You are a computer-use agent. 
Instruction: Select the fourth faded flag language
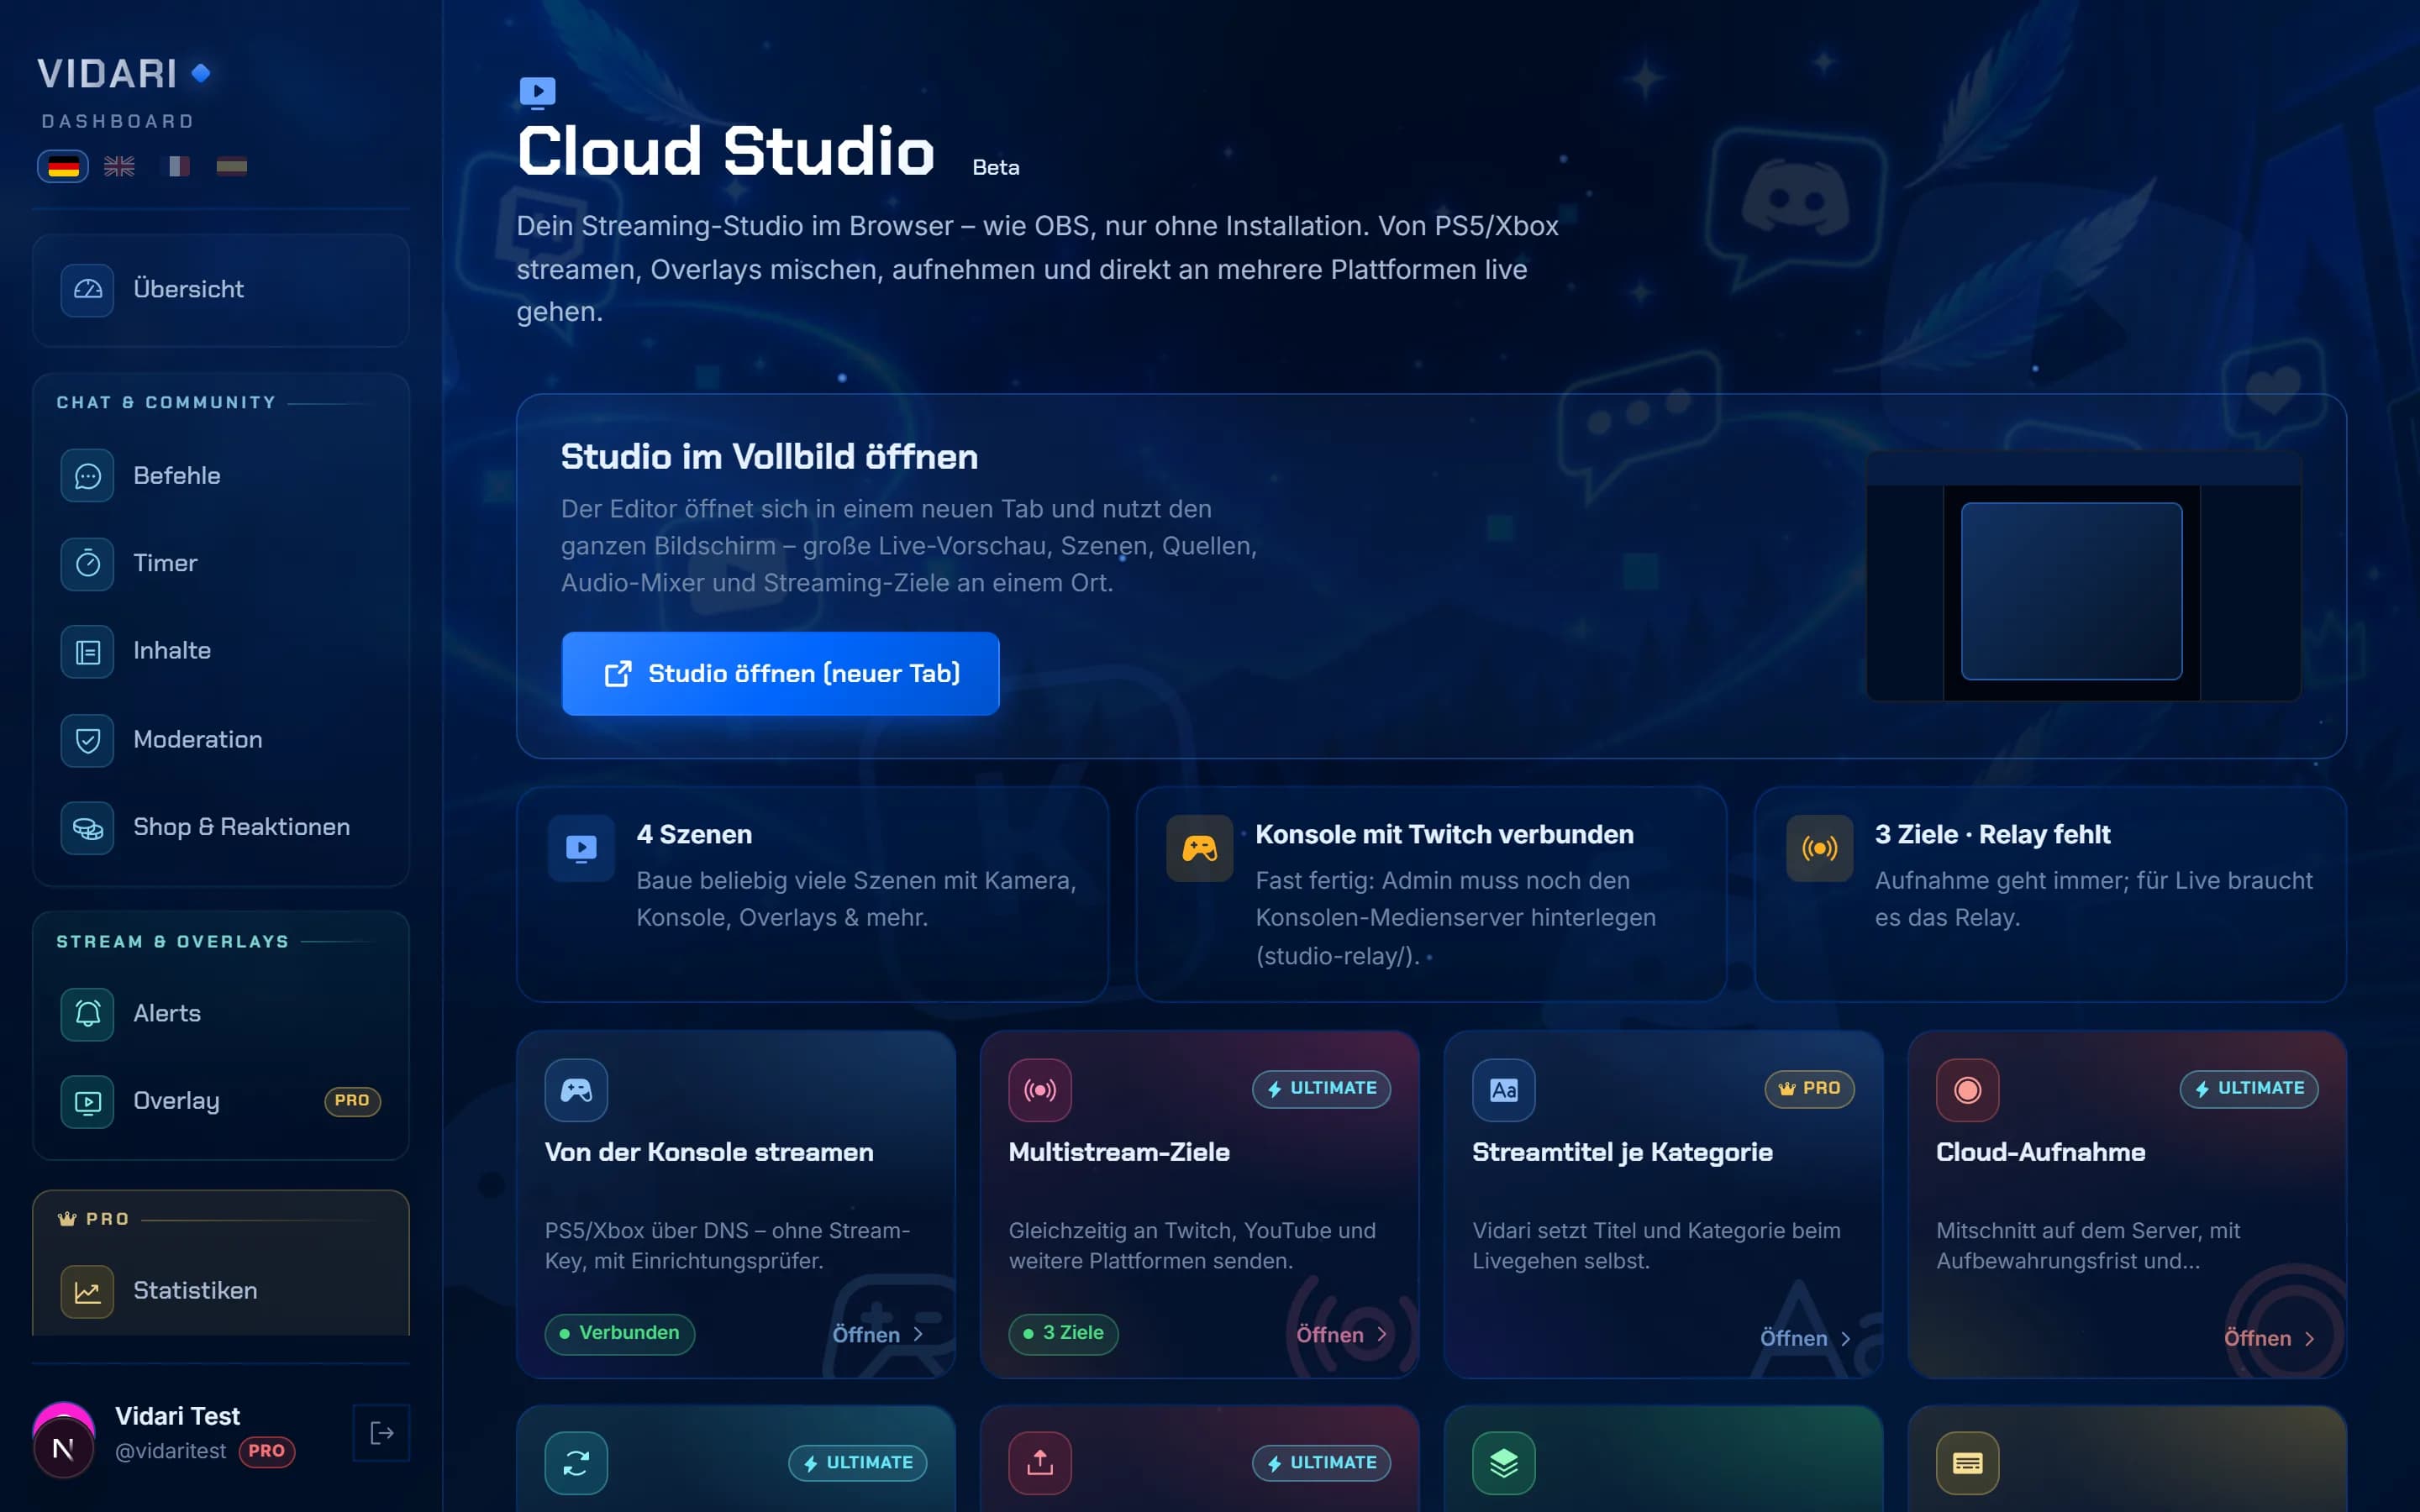232,166
